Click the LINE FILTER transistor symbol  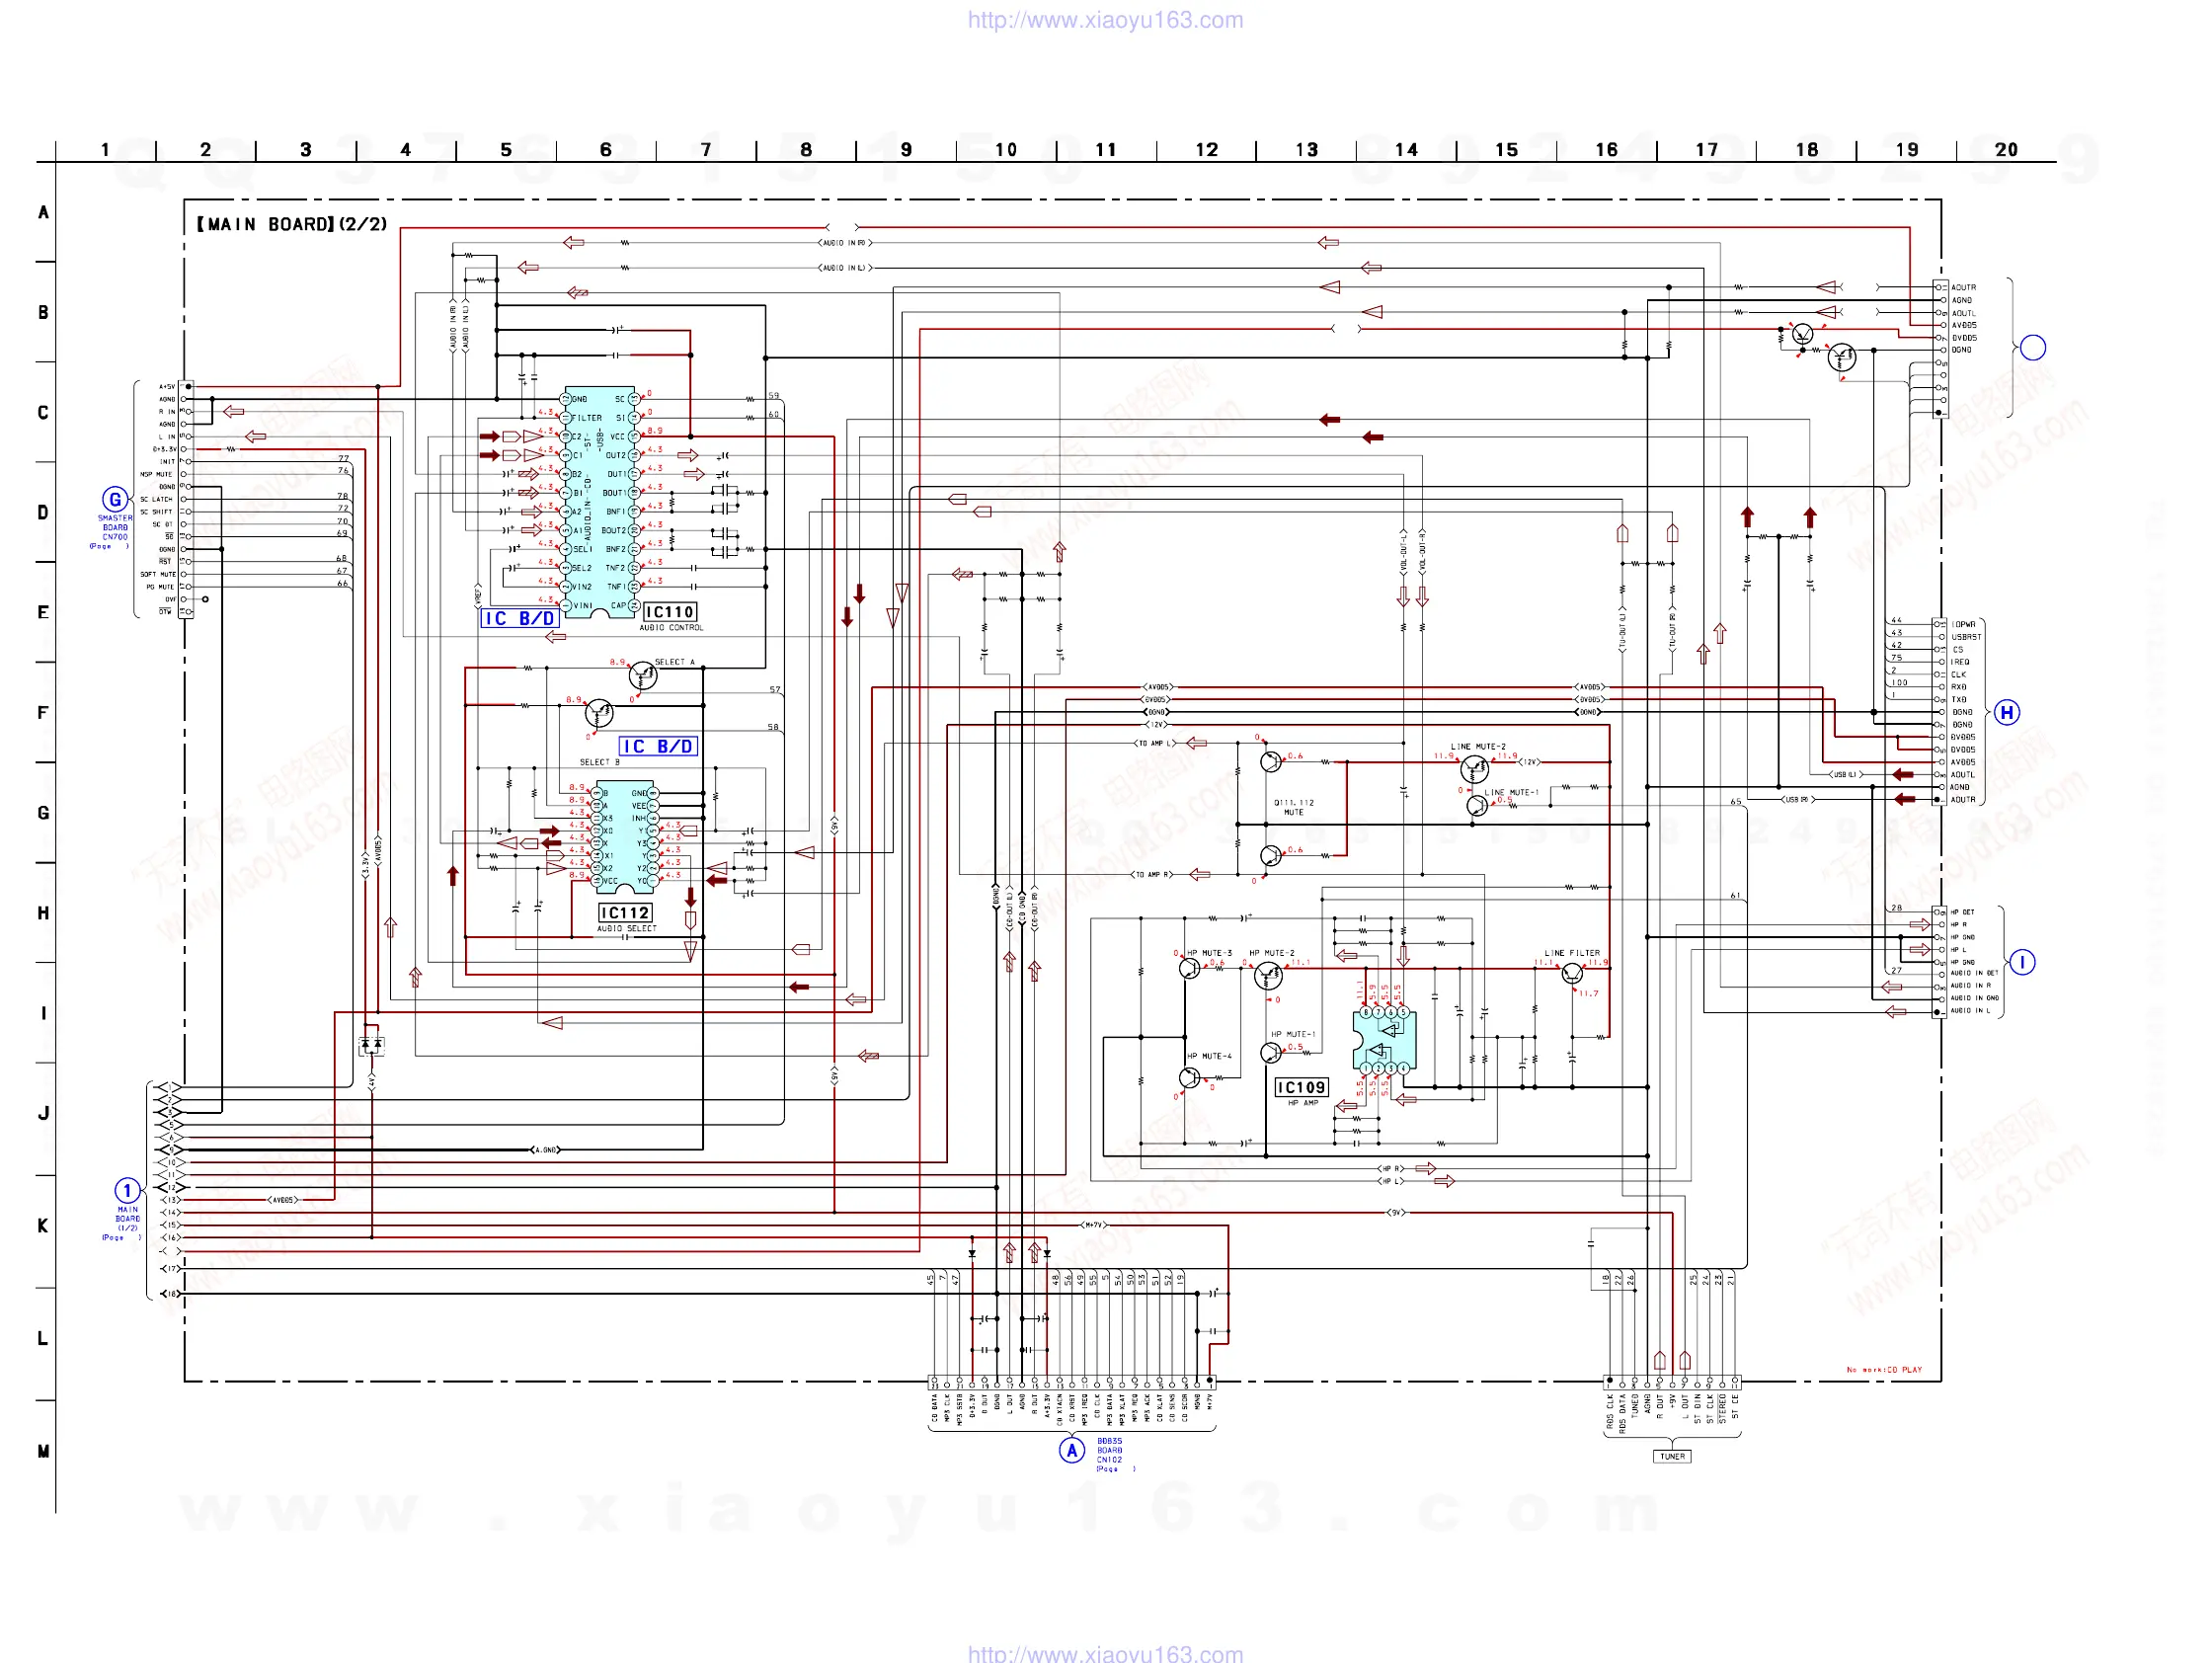(1573, 973)
